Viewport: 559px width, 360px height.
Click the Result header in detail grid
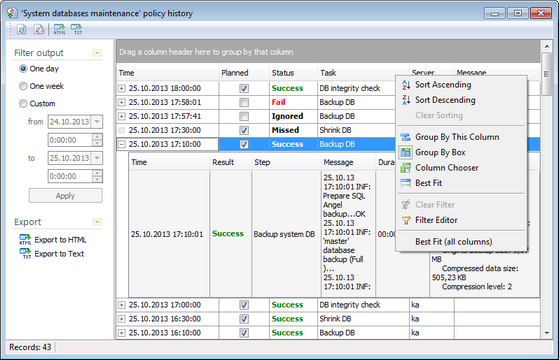coord(231,162)
